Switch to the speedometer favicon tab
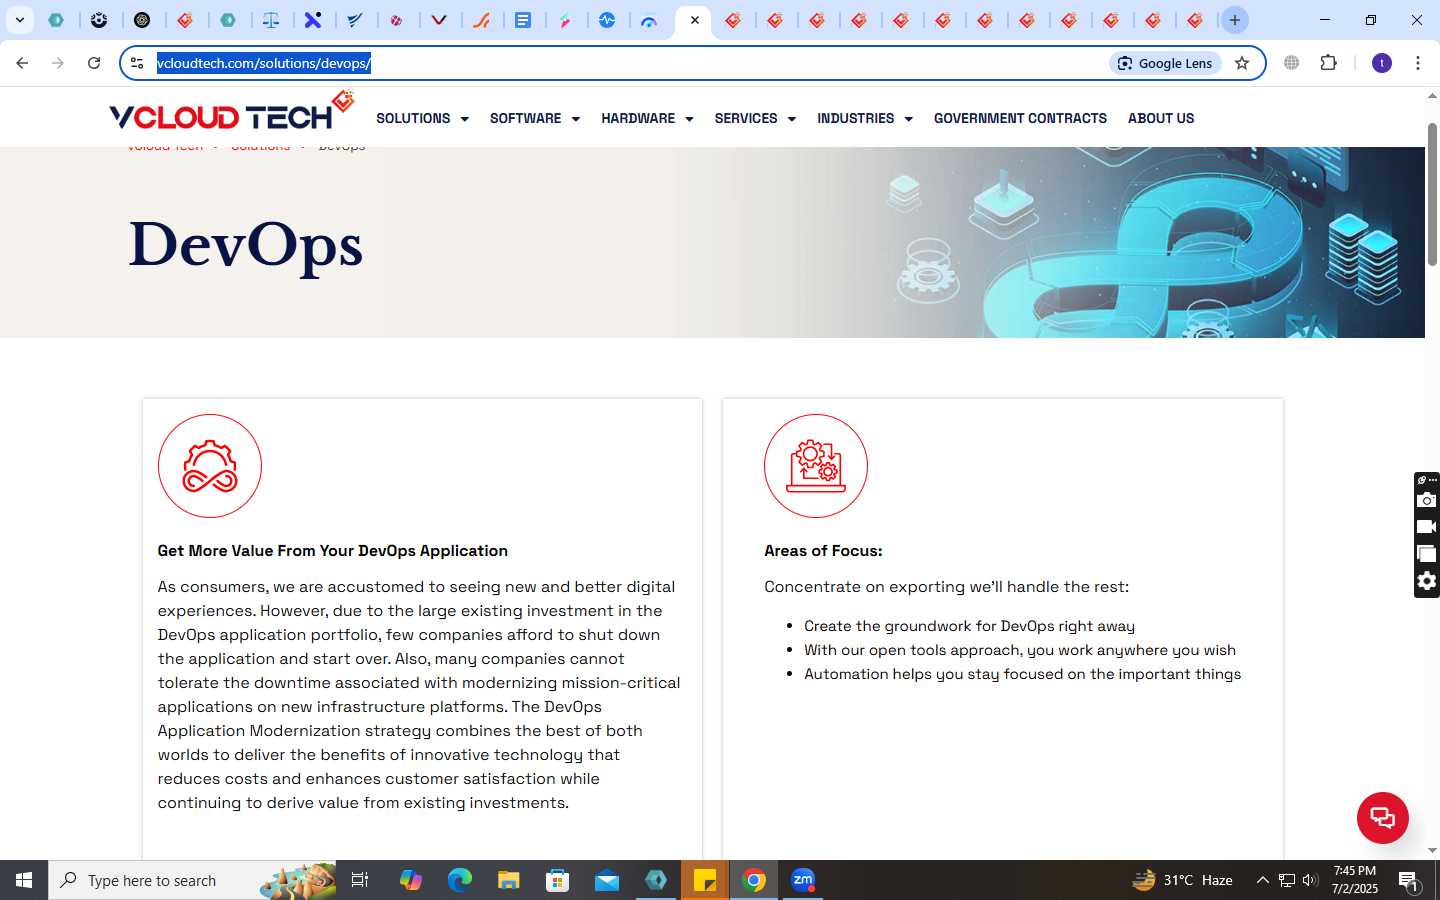The height and width of the screenshot is (900, 1440). click(649, 20)
